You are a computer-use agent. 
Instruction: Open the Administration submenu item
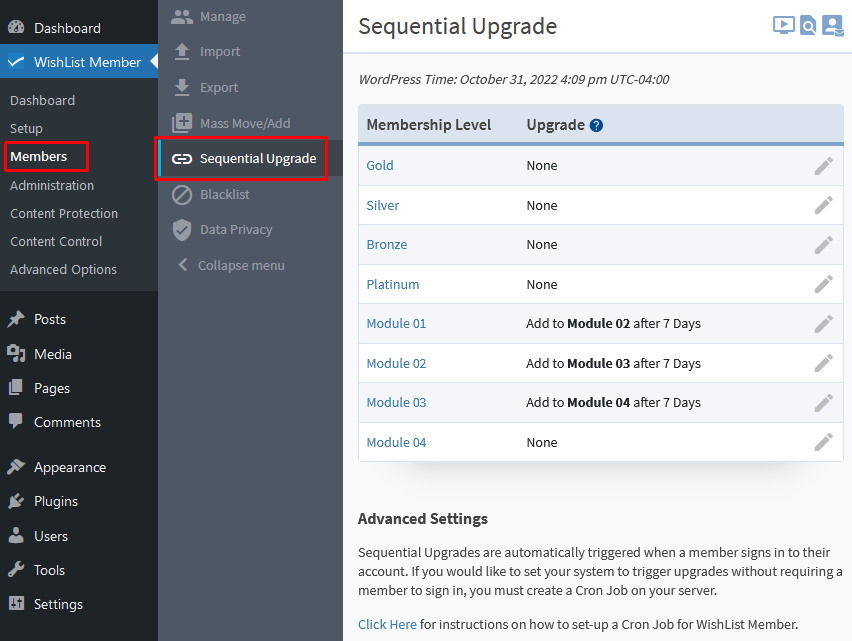coord(52,185)
